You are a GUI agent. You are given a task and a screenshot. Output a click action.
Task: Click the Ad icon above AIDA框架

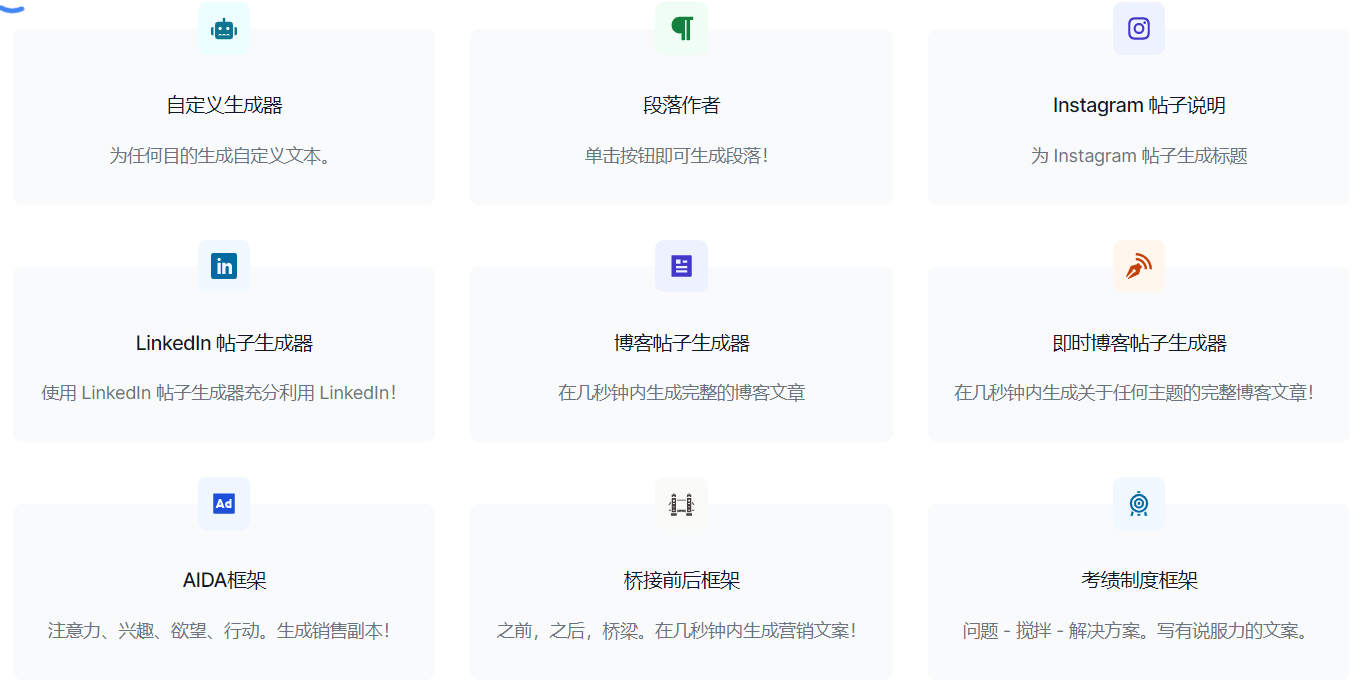(x=223, y=503)
